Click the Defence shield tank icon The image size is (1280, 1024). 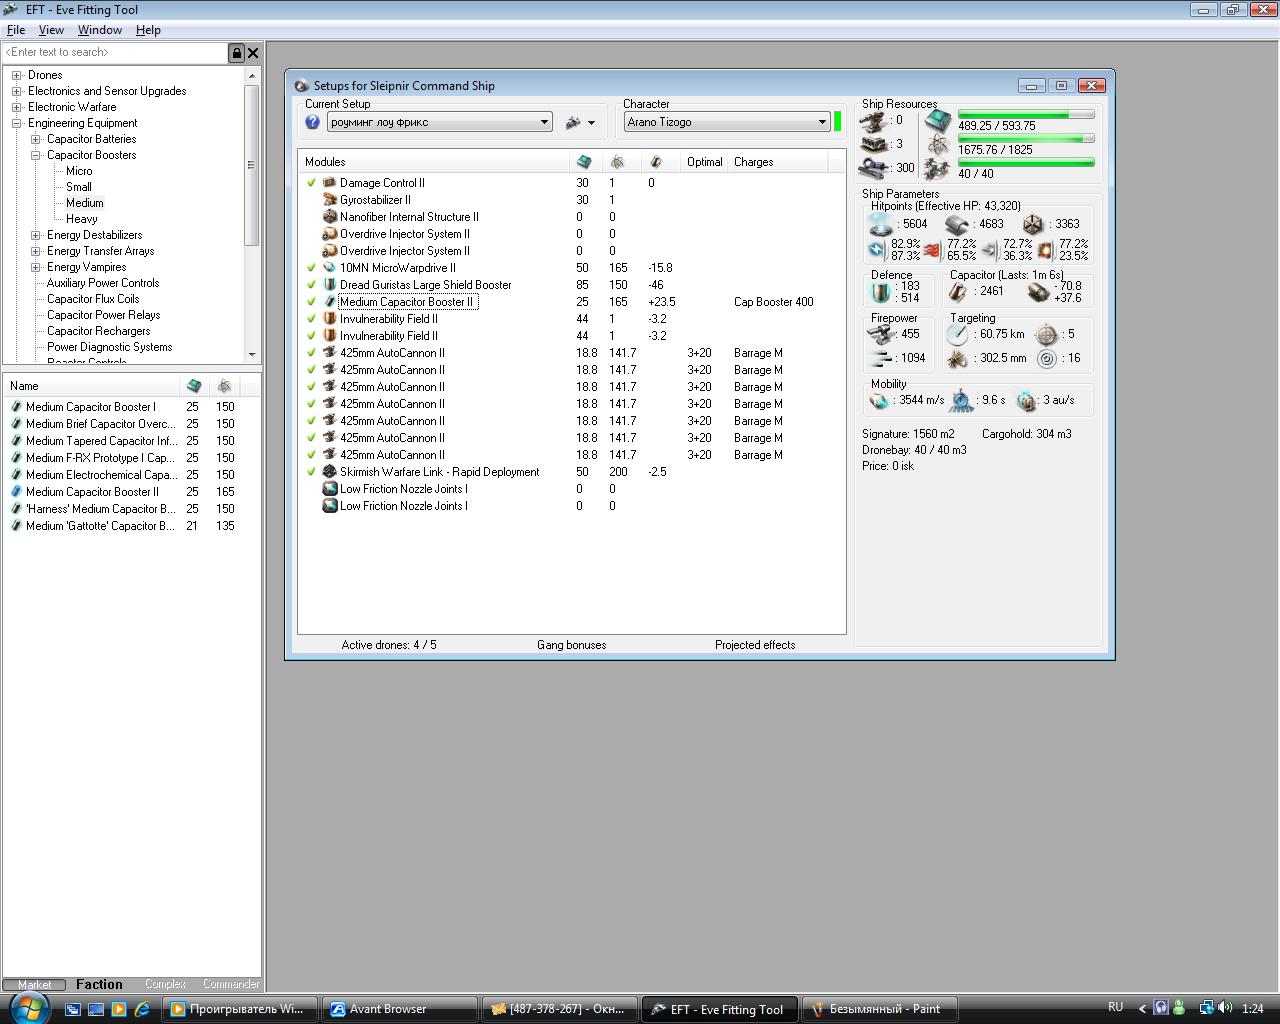click(x=881, y=292)
